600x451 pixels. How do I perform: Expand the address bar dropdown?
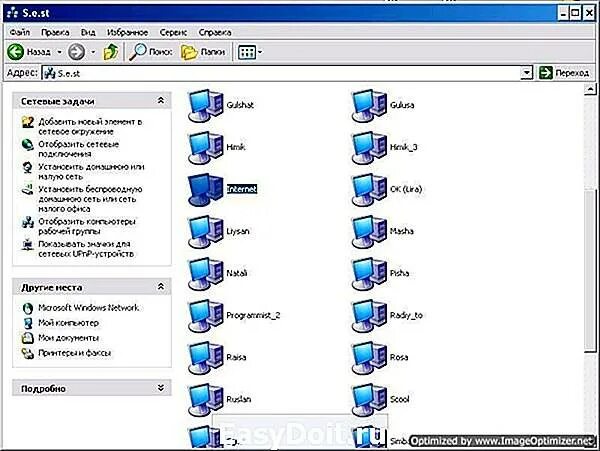(527, 73)
